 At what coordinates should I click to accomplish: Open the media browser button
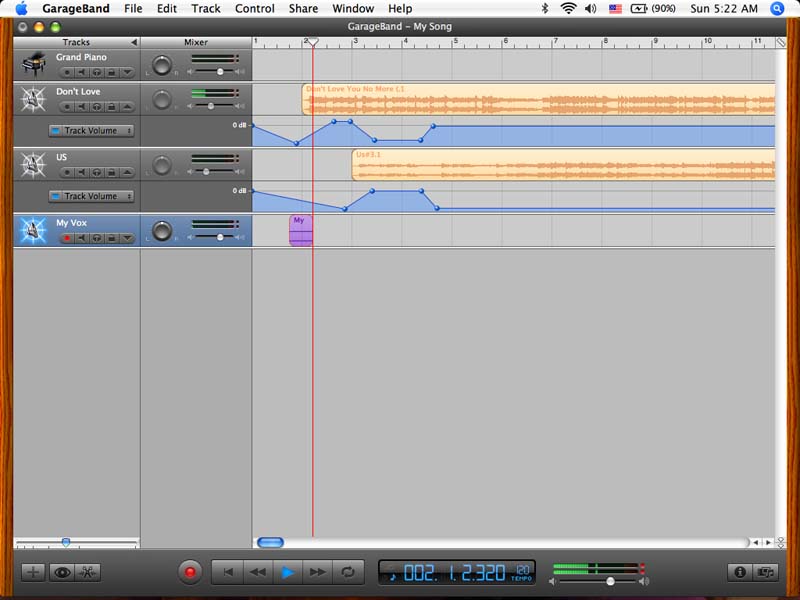point(765,572)
